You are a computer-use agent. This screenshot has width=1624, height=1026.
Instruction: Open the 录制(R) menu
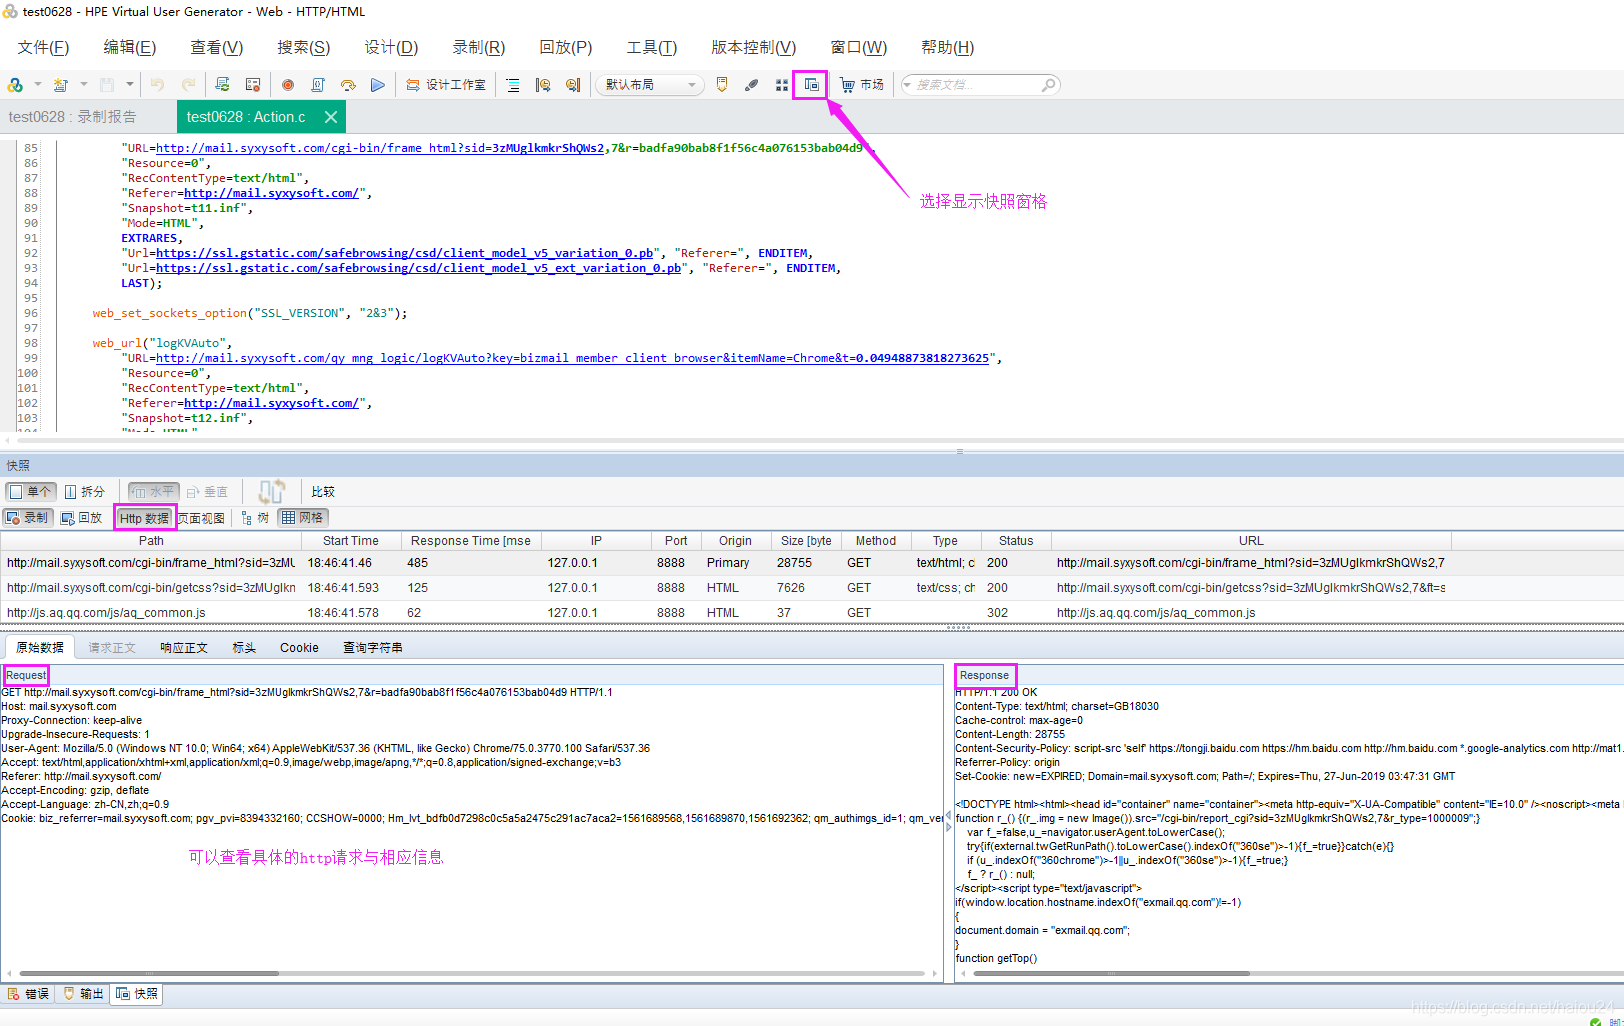pyautogui.click(x=479, y=47)
